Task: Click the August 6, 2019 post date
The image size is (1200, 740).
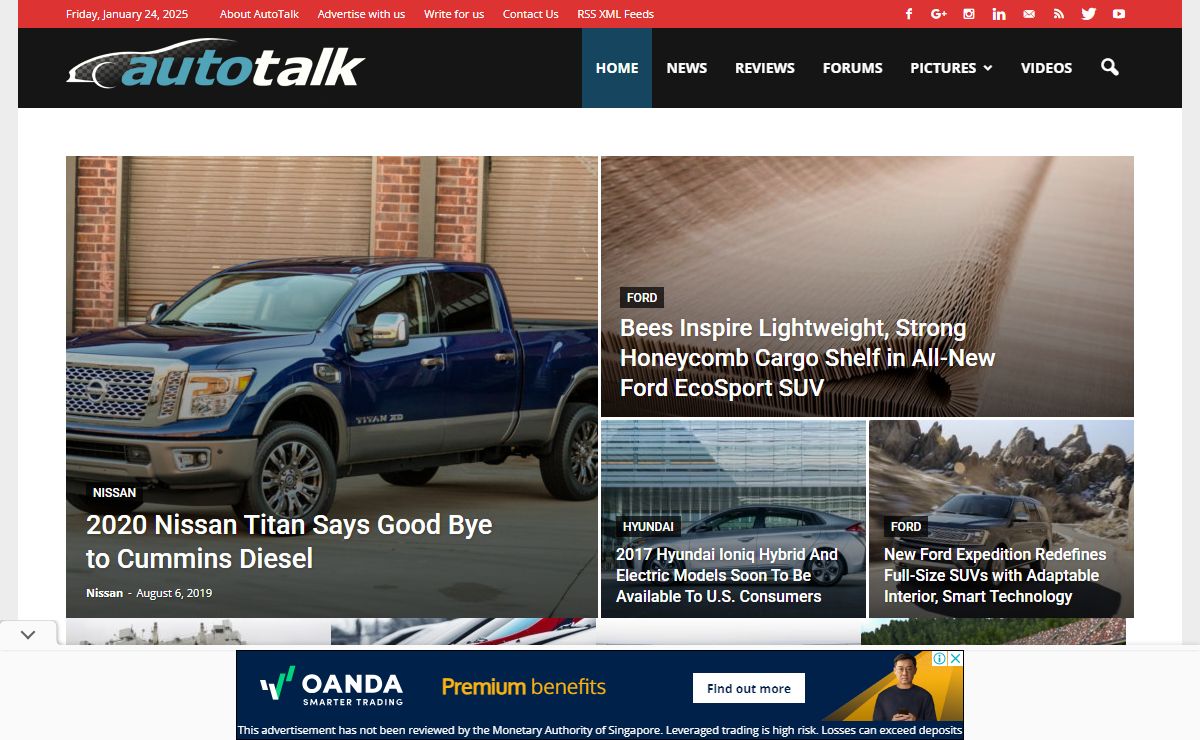Action: (174, 593)
